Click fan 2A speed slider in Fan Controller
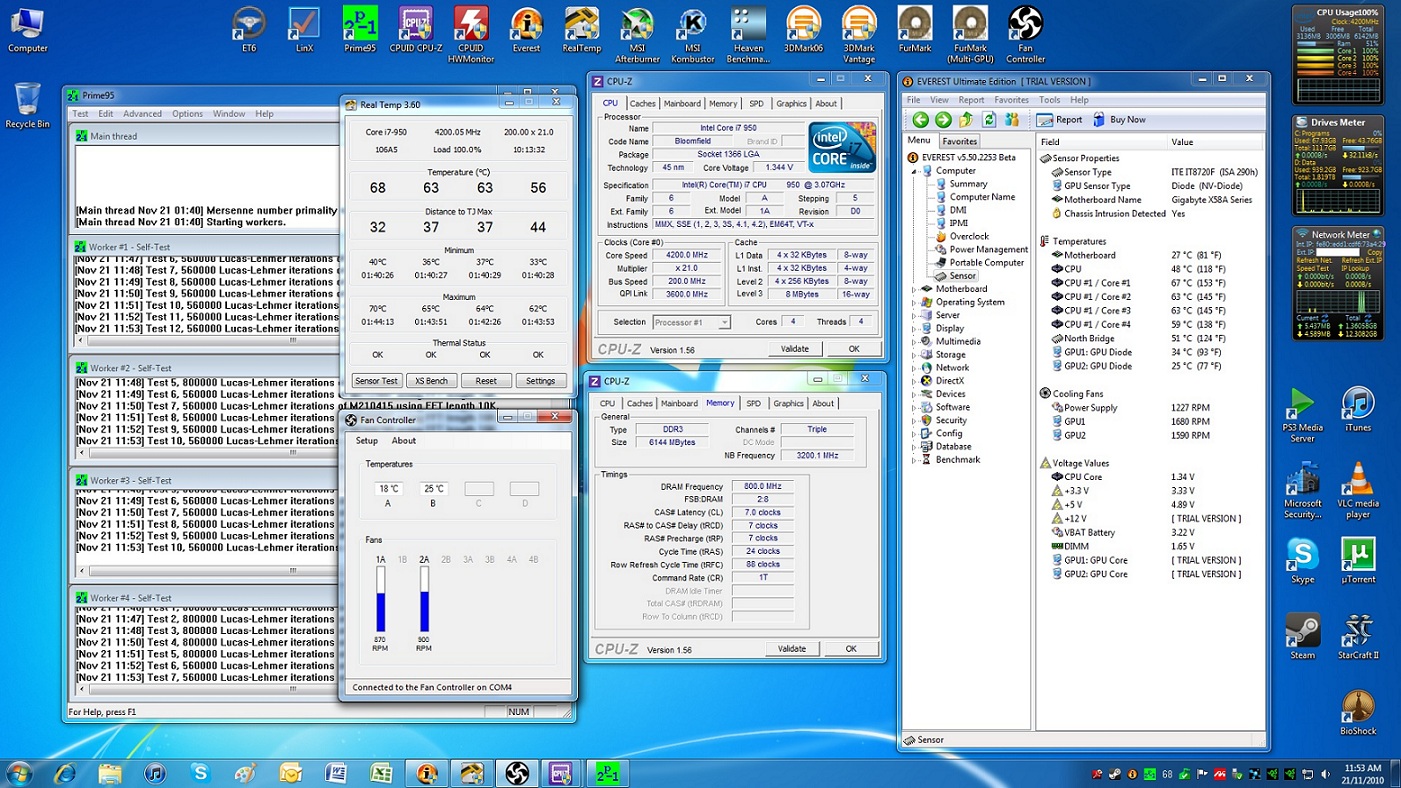 coord(424,599)
